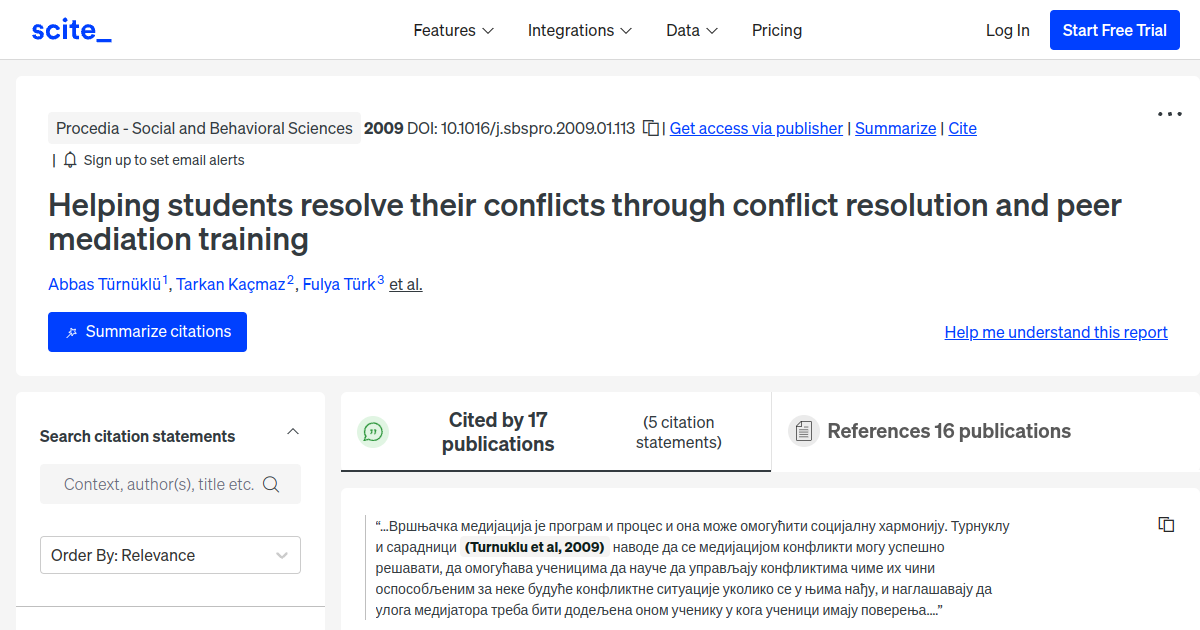This screenshot has width=1200, height=630.
Task: Click the bell icon to set email alerts
Action: (x=69, y=159)
